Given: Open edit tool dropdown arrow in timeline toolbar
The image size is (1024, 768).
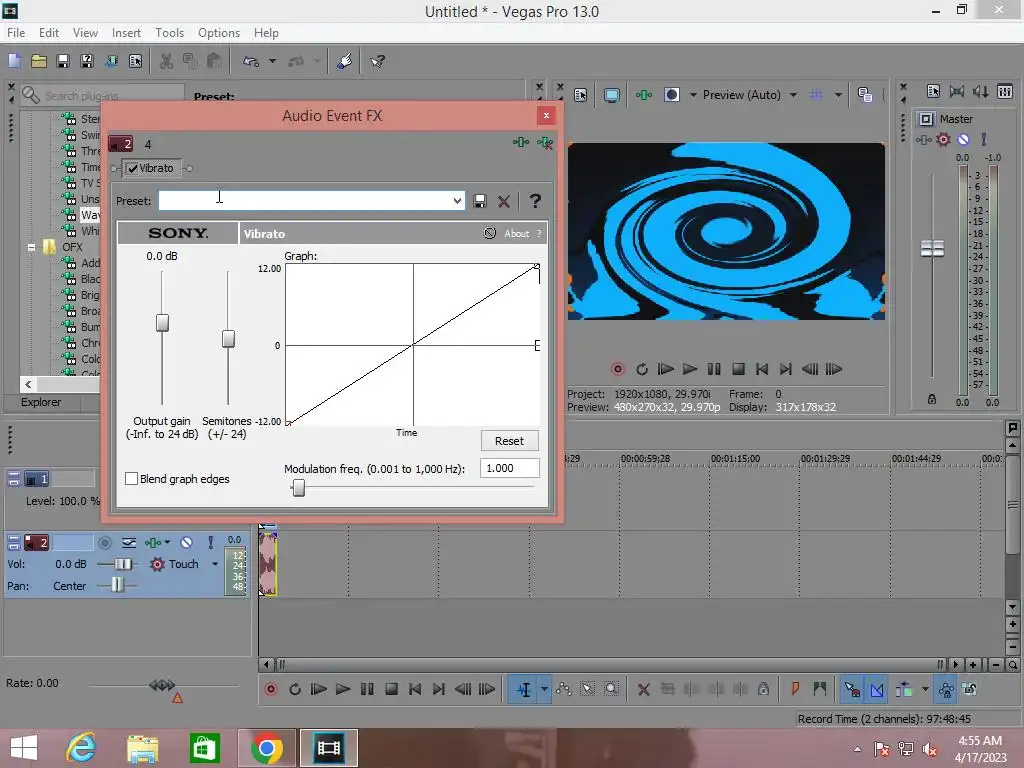Looking at the screenshot, I should [x=544, y=690].
